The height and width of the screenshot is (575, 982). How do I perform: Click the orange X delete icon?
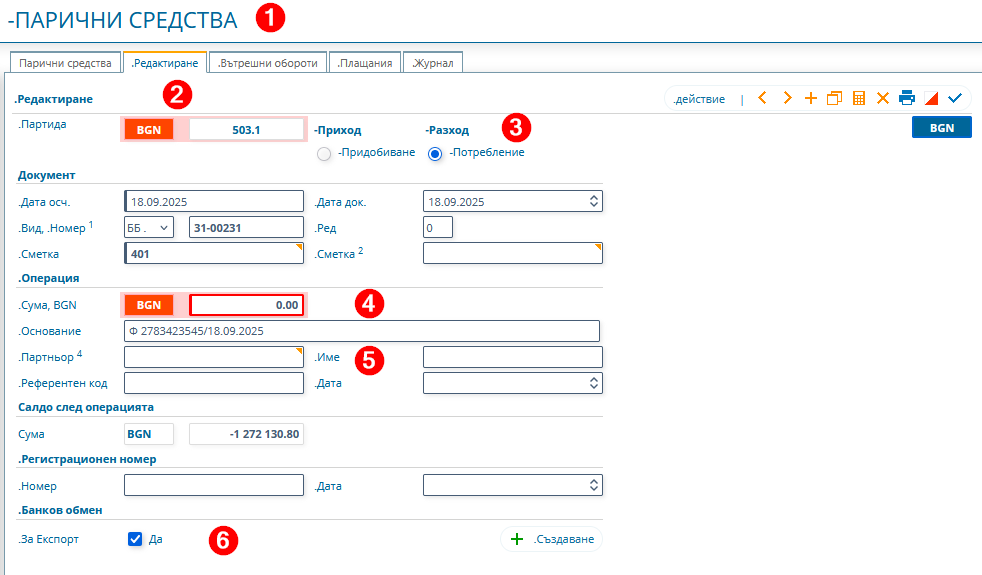tap(882, 98)
